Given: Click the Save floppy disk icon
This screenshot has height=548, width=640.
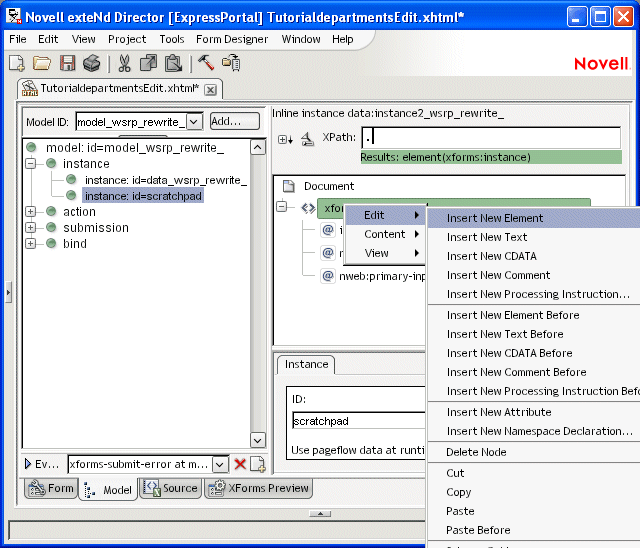Looking at the screenshot, I should coord(67,63).
